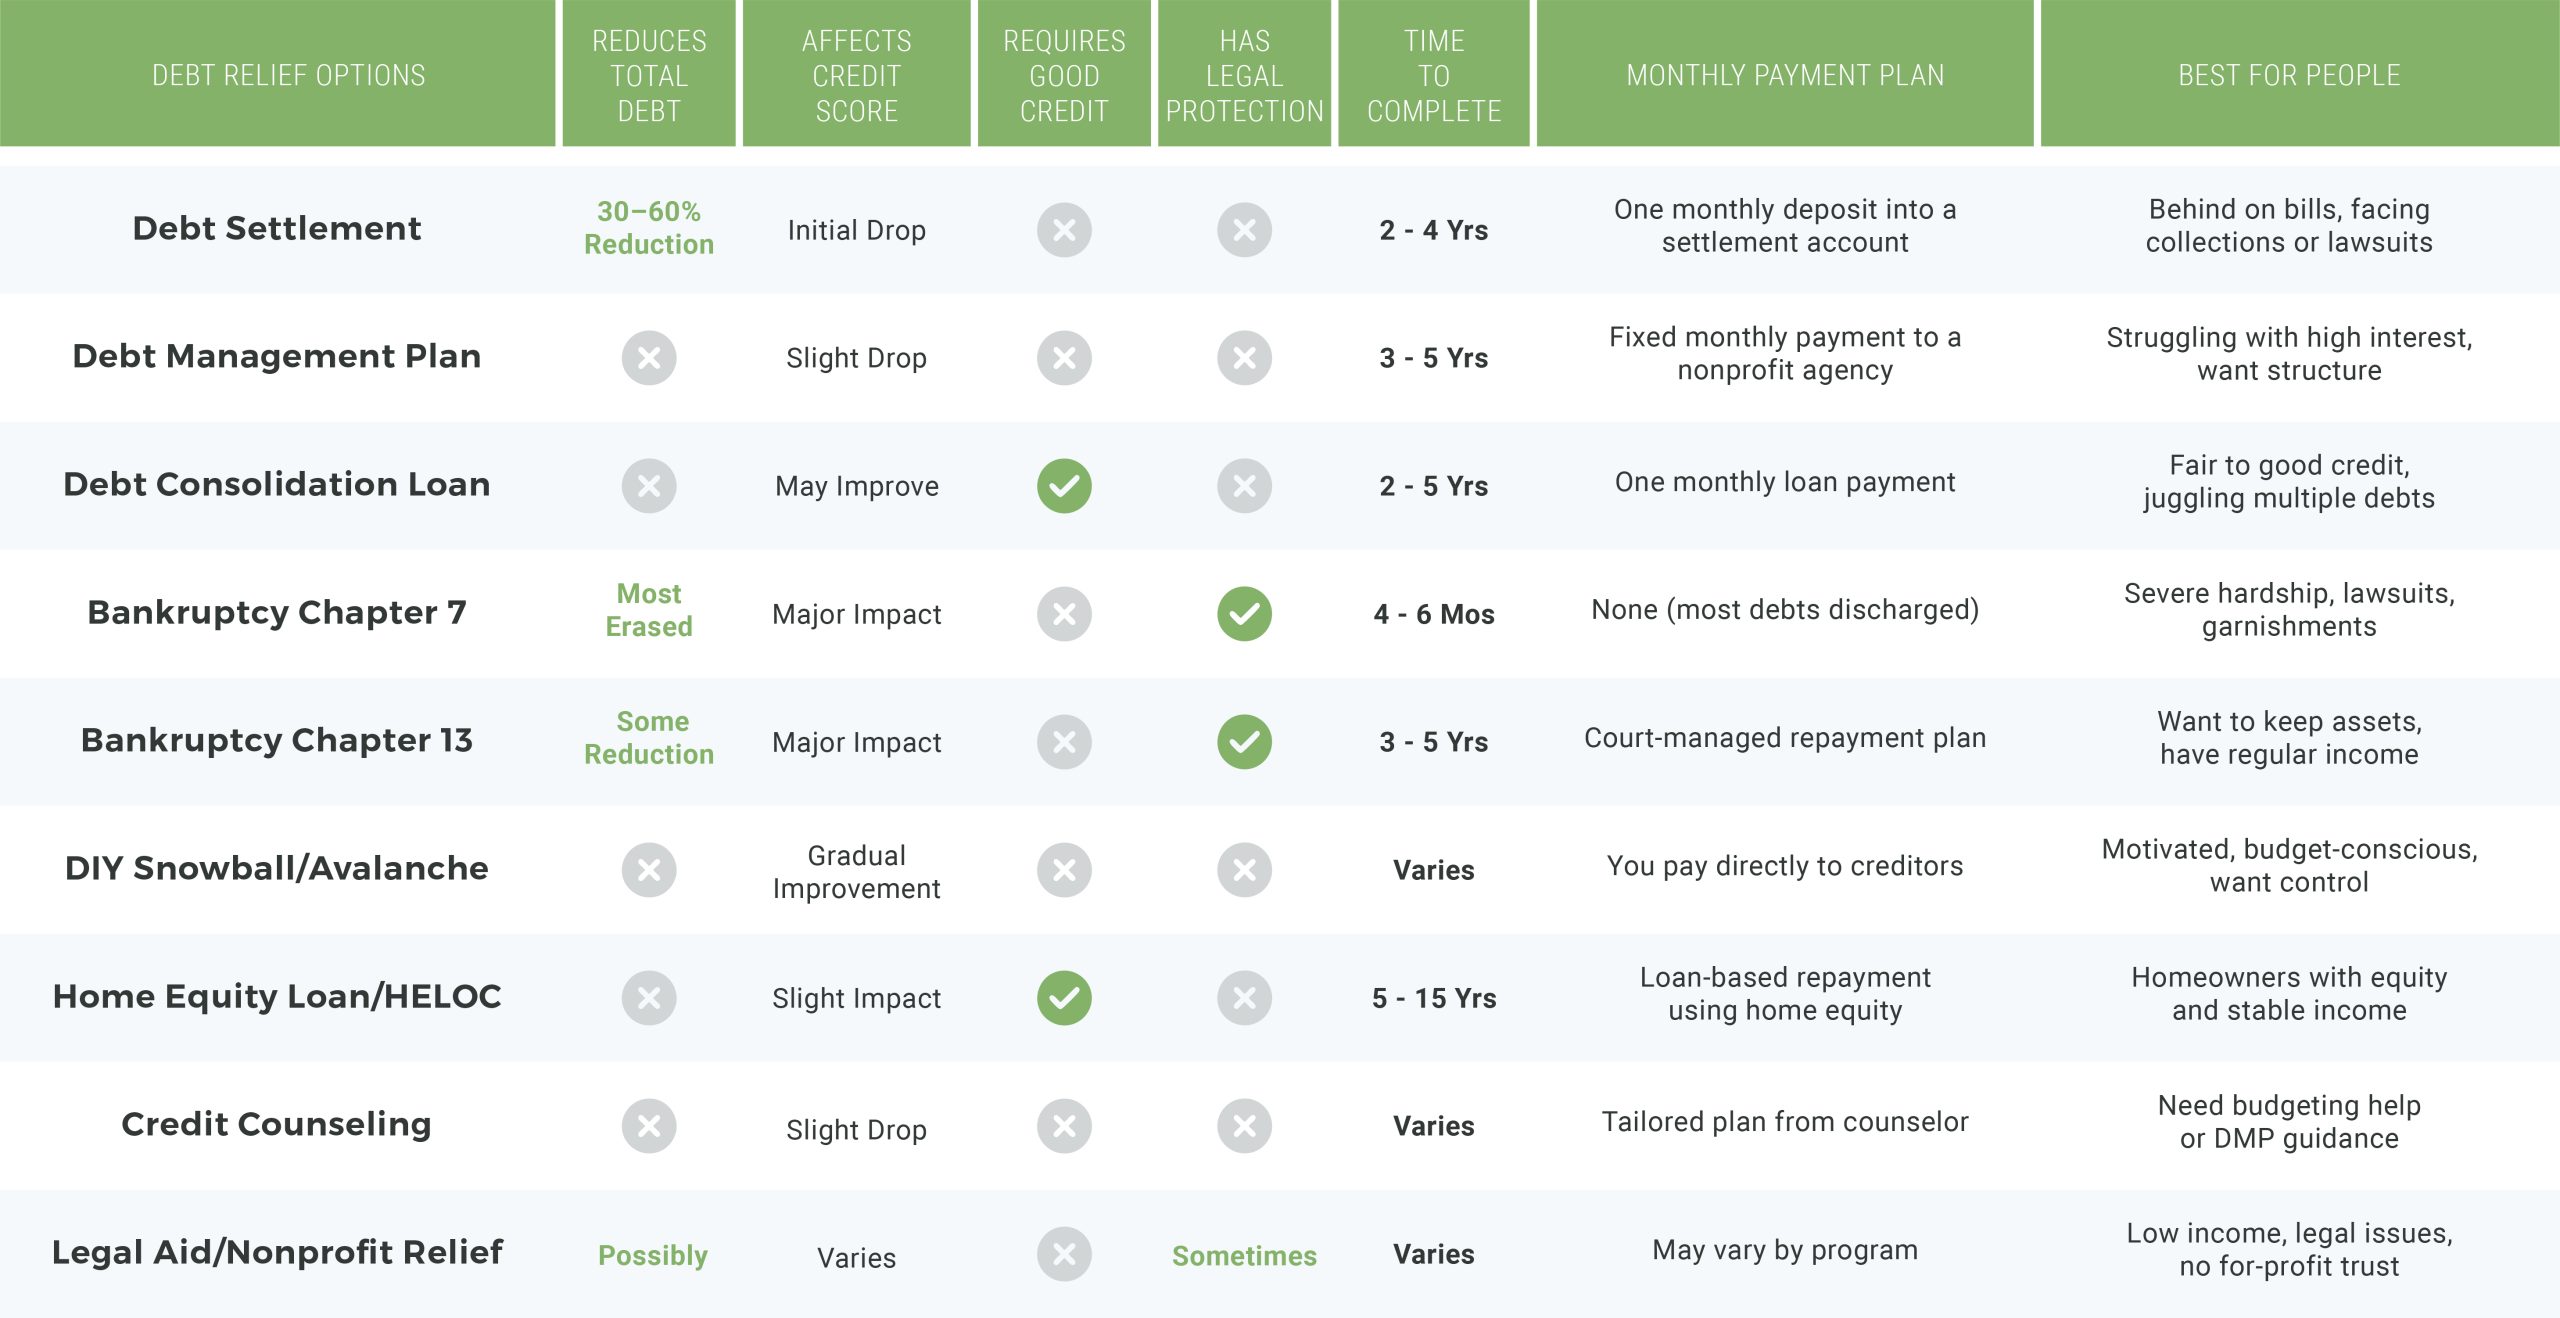Viewport: 2560px width, 1318px height.
Task: Click the Bankruptcy Chapter 7 row title
Action: 277,612
